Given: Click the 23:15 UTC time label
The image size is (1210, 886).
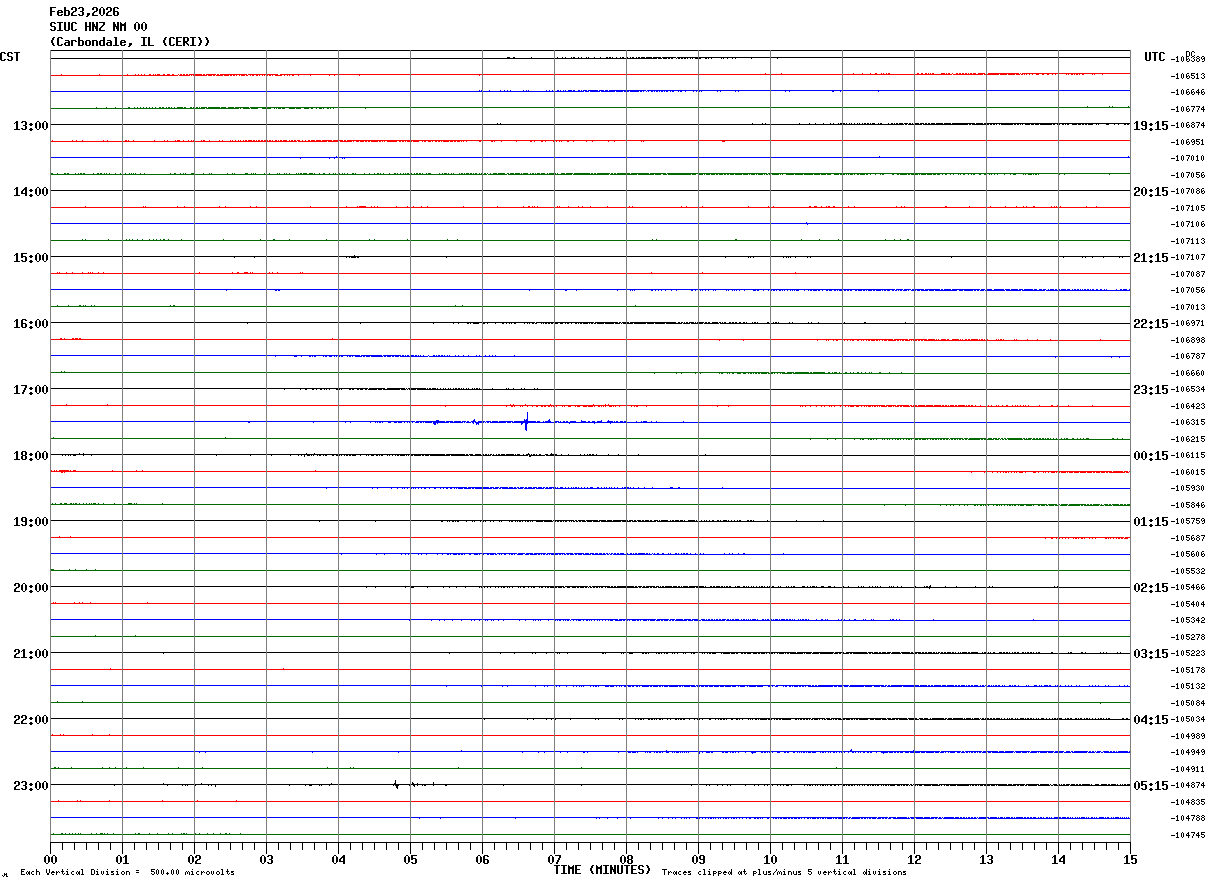Looking at the screenshot, I should pos(1151,389).
